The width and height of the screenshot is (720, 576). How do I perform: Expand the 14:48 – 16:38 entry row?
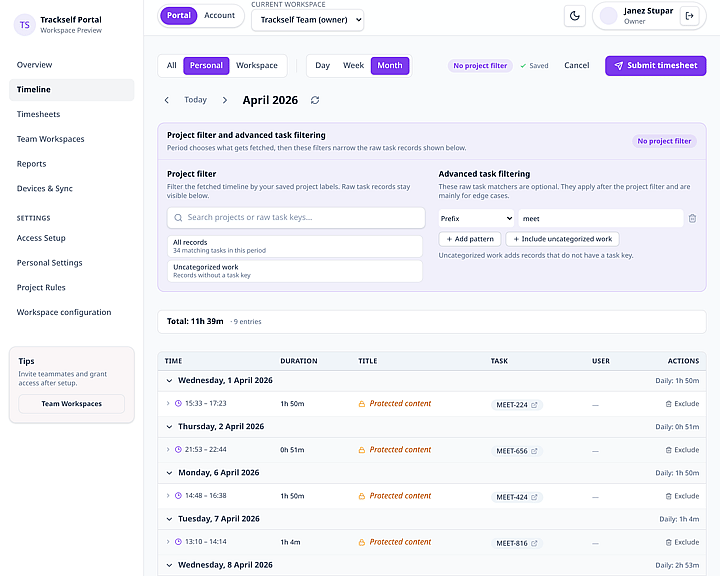pyautogui.click(x=168, y=496)
